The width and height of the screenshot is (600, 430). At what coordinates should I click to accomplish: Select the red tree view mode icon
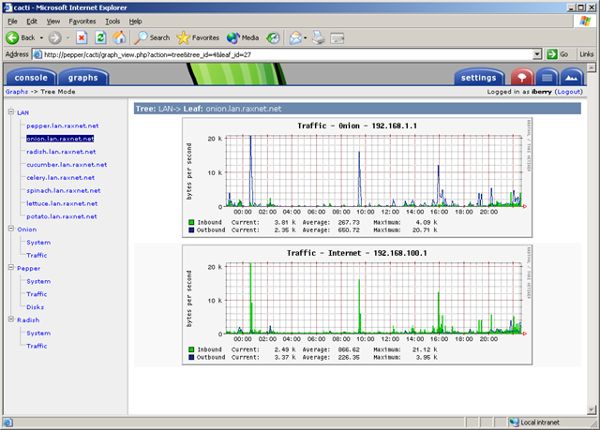coord(522,77)
